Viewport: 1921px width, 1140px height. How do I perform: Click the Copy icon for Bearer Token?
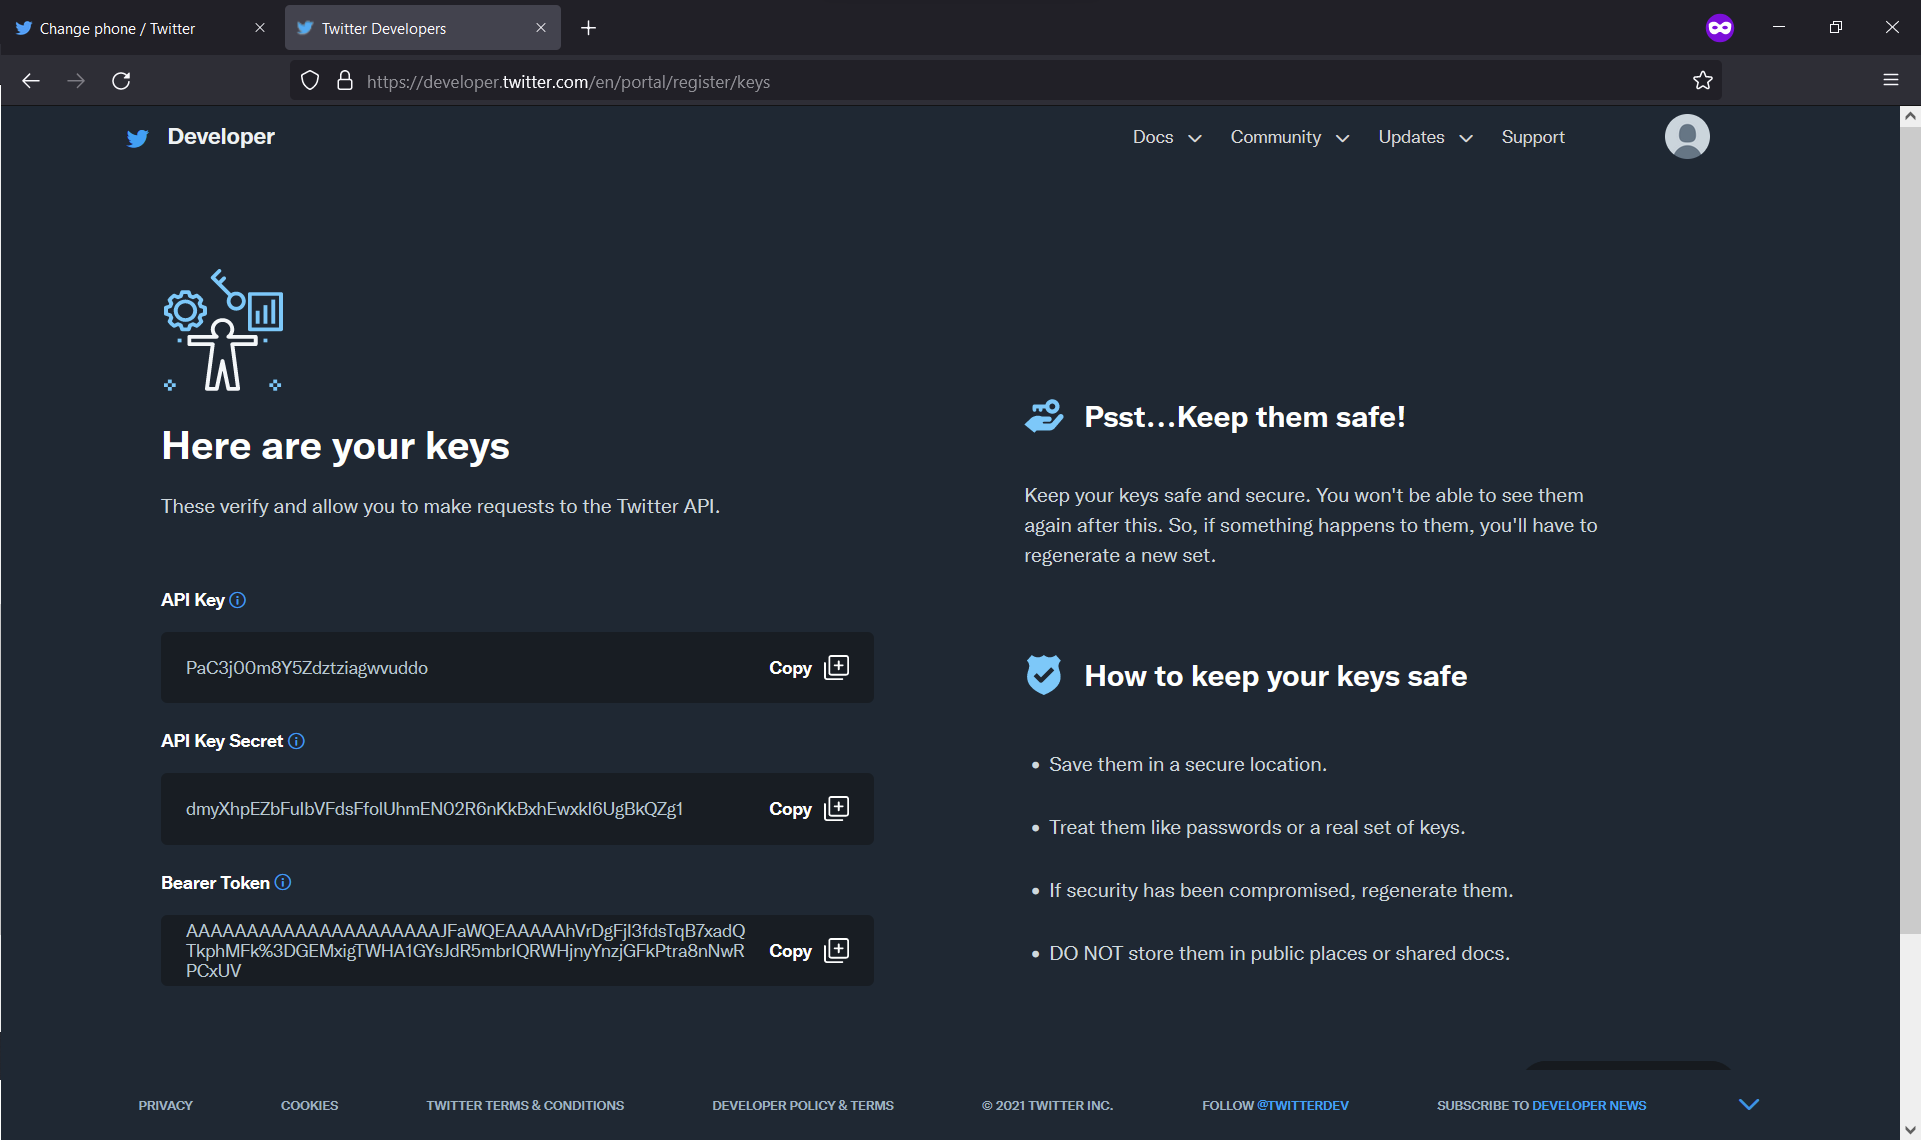coord(838,950)
